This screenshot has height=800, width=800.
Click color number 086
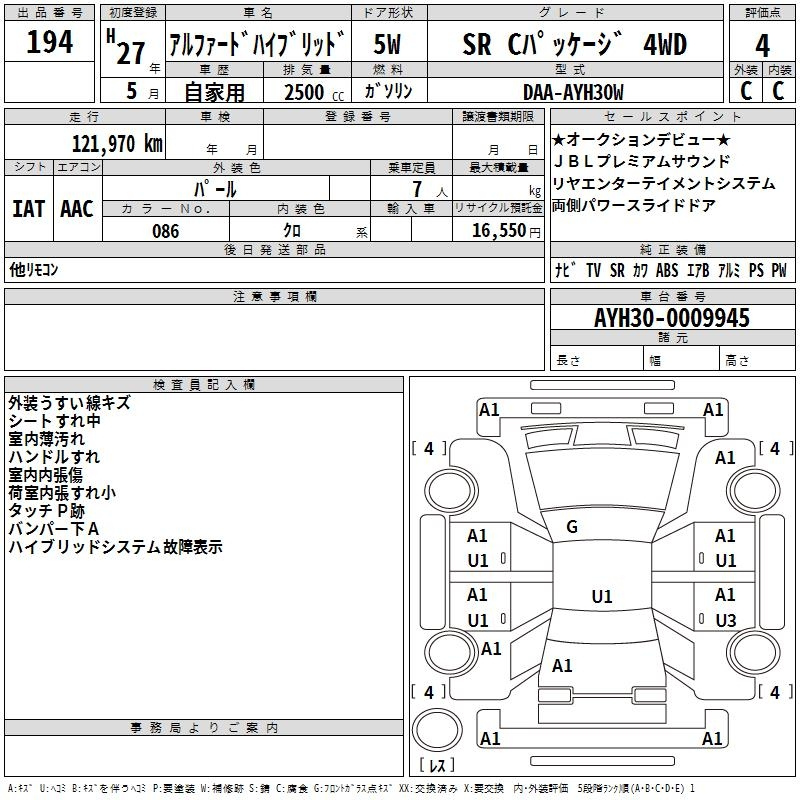coord(165,231)
